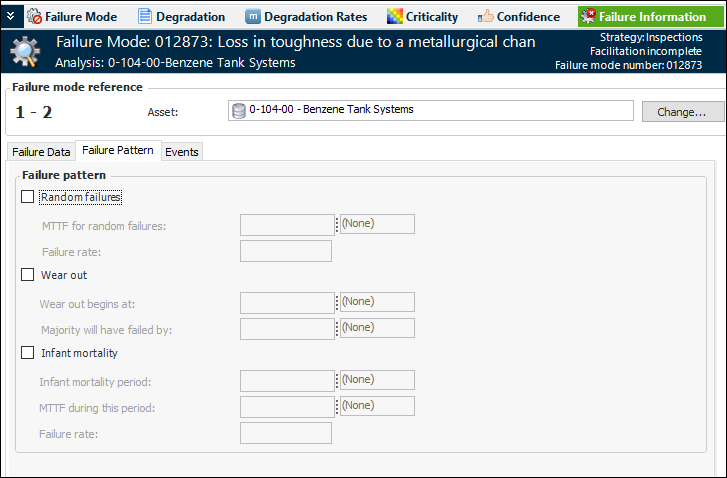
Task: Open Wear out begins at unit dropdown
Action: pos(377,302)
